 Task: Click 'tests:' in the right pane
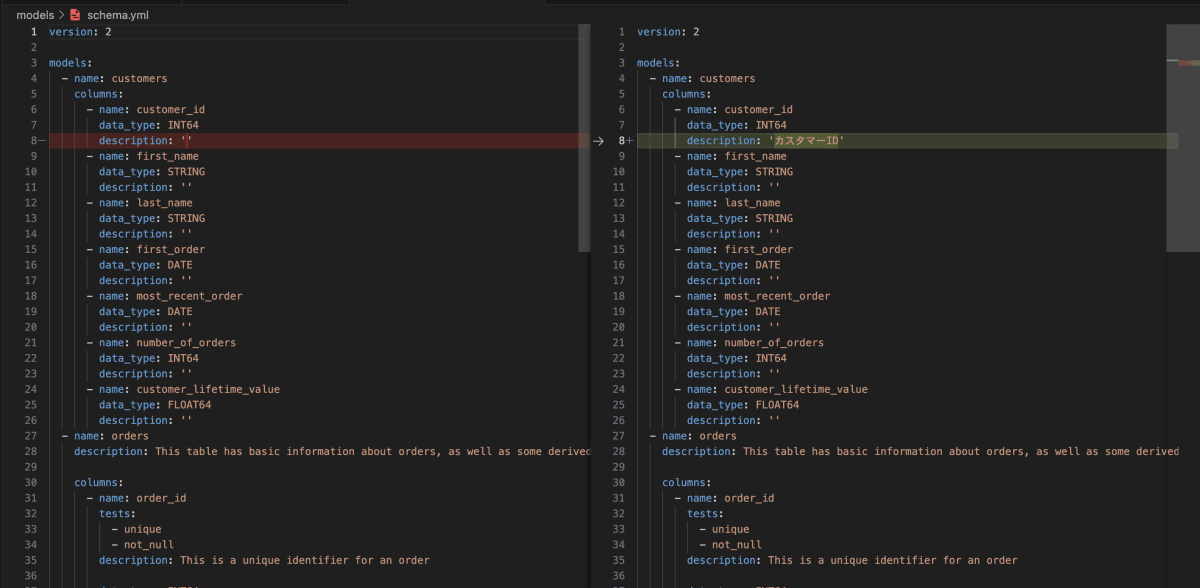point(705,513)
